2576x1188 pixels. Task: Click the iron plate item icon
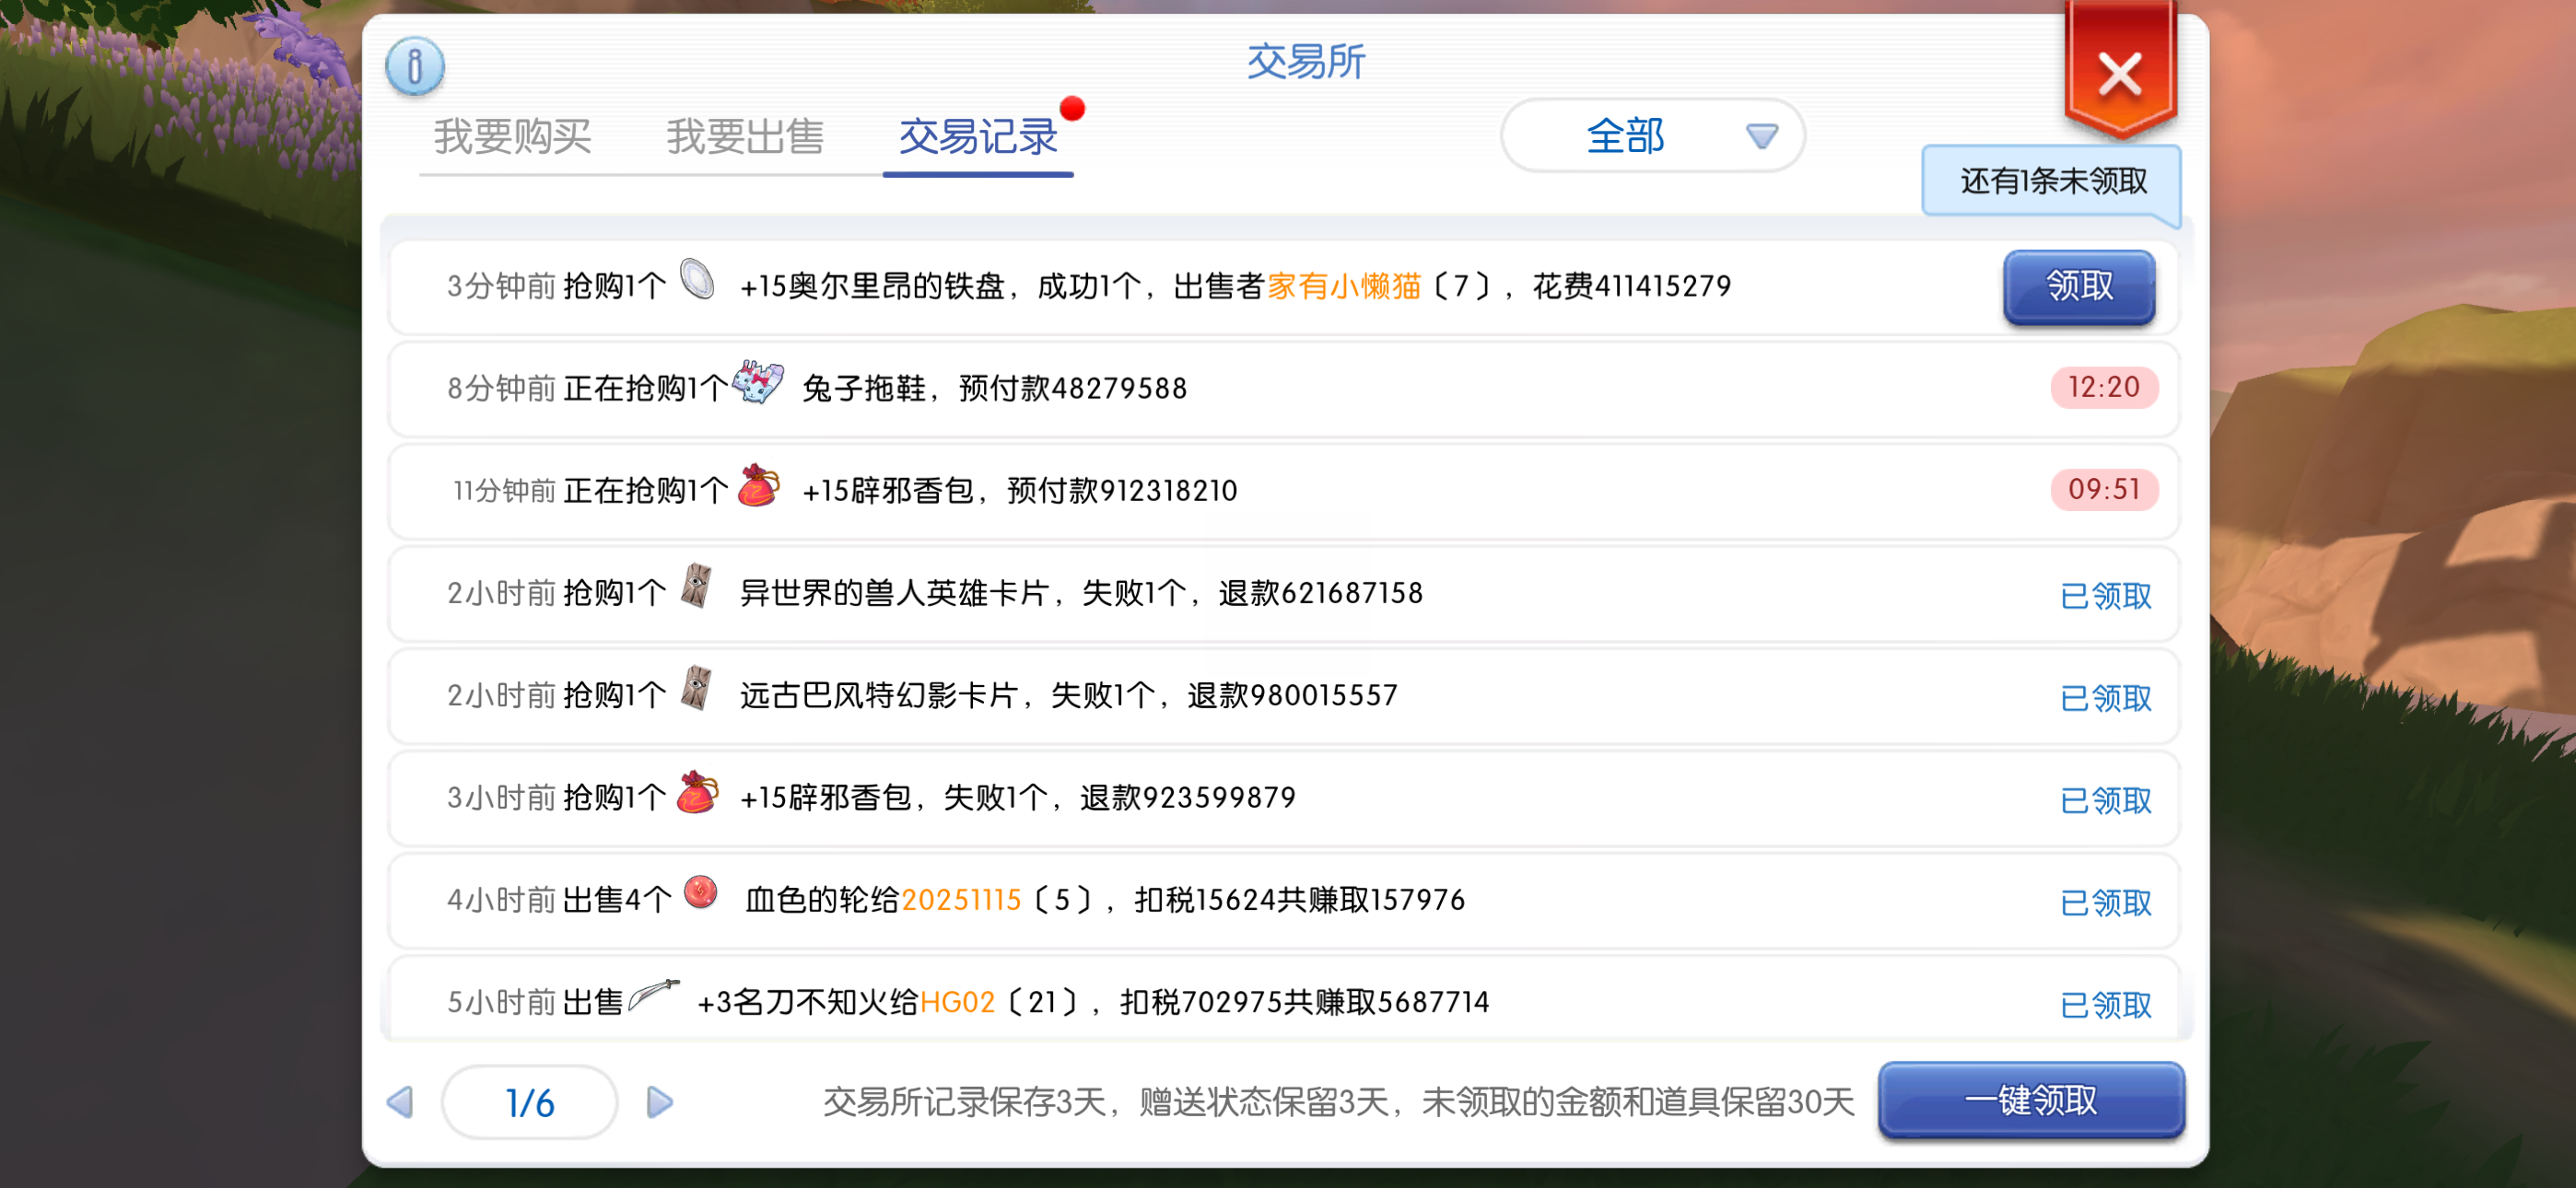click(x=697, y=280)
